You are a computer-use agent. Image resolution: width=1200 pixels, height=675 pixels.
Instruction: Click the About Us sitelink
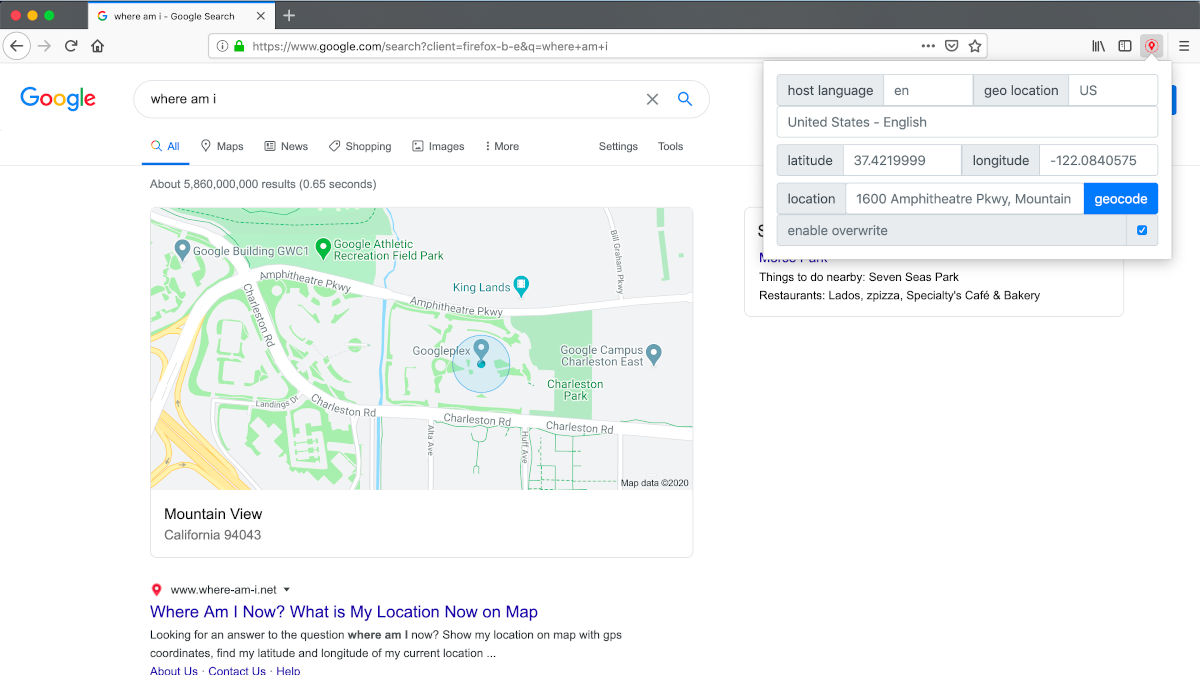click(174, 671)
